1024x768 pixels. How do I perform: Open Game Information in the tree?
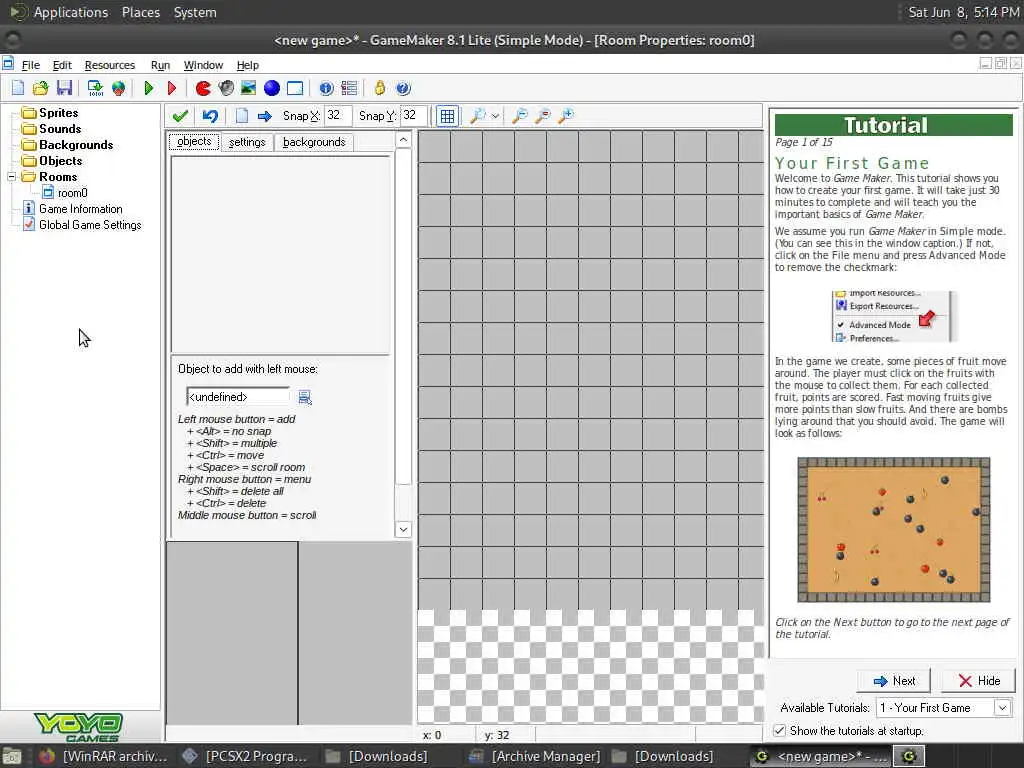click(80, 209)
